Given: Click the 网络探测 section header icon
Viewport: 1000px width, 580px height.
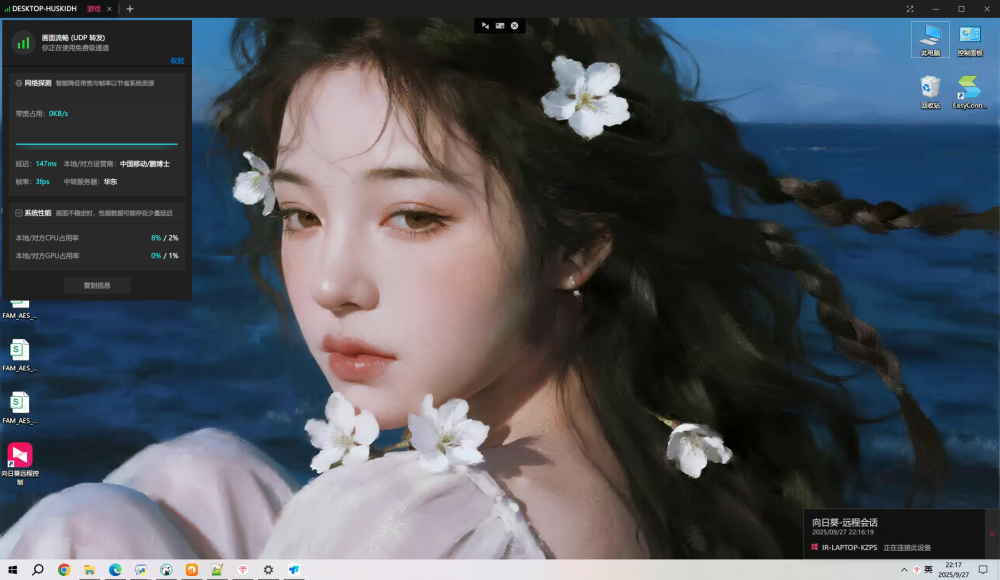Looking at the screenshot, I should pyautogui.click(x=18, y=83).
